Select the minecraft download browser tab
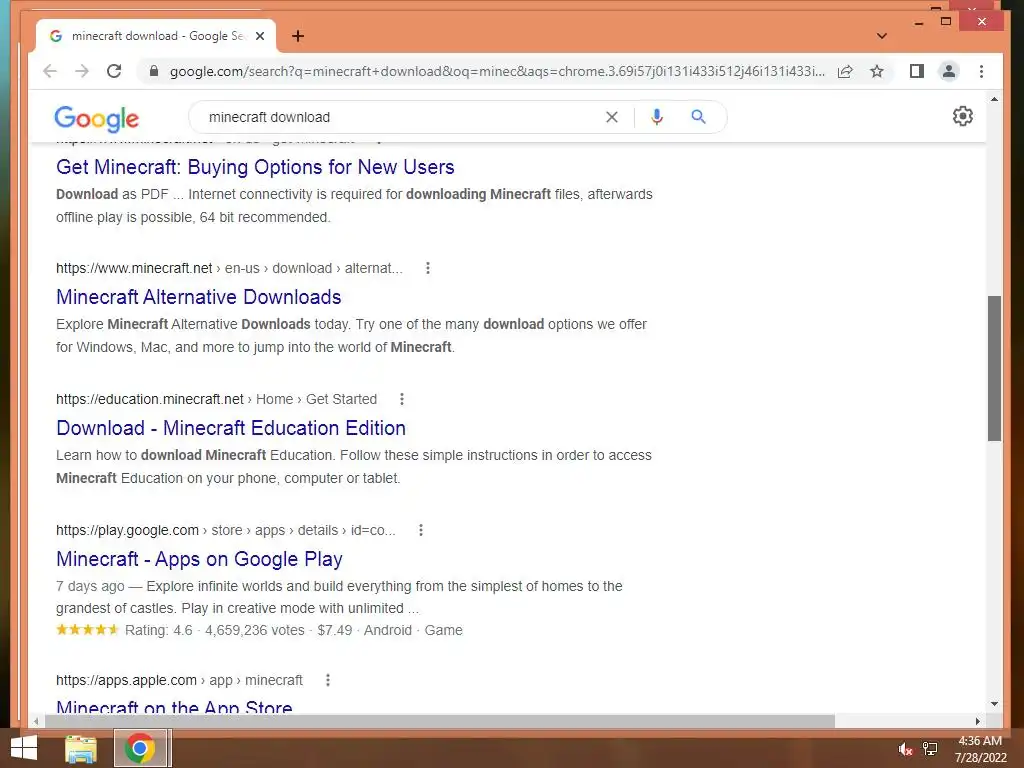The image size is (1024, 768). click(157, 36)
